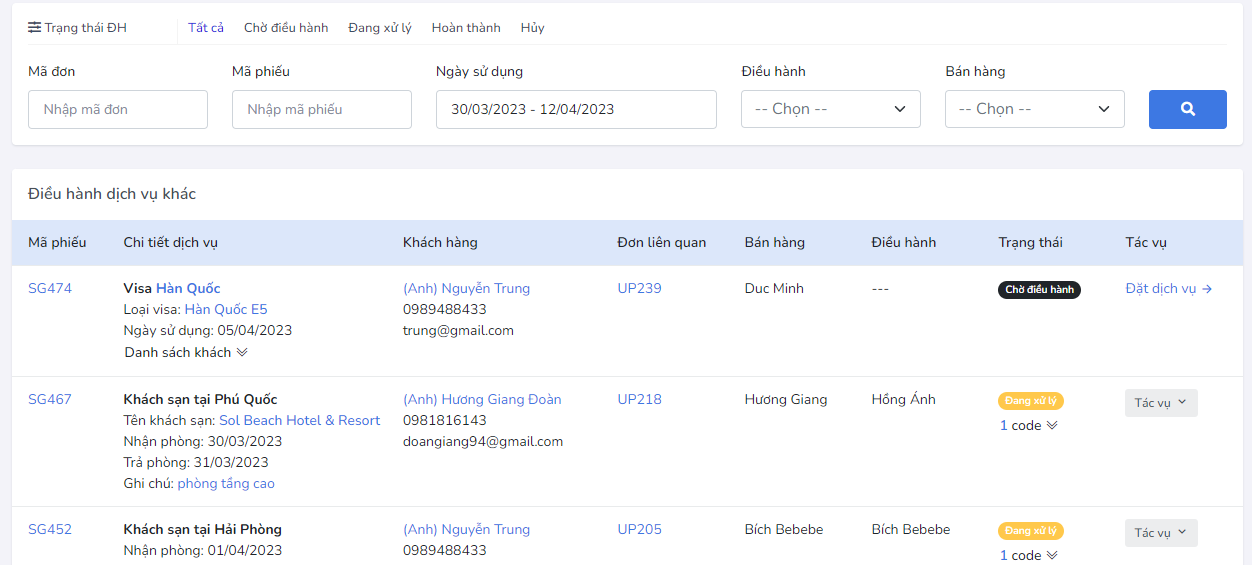1252x565 pixels.
Task: Expand Danh sách khách for SG474
Action: 186,352
